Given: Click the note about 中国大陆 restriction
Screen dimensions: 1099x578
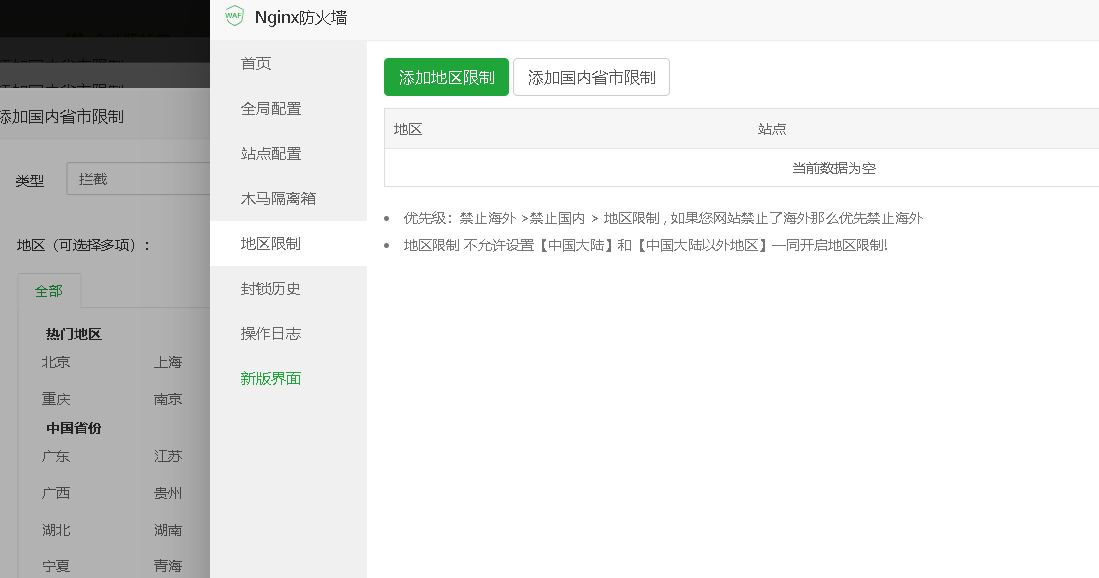Looking at the screenshot, I should (x=646, y=245).
